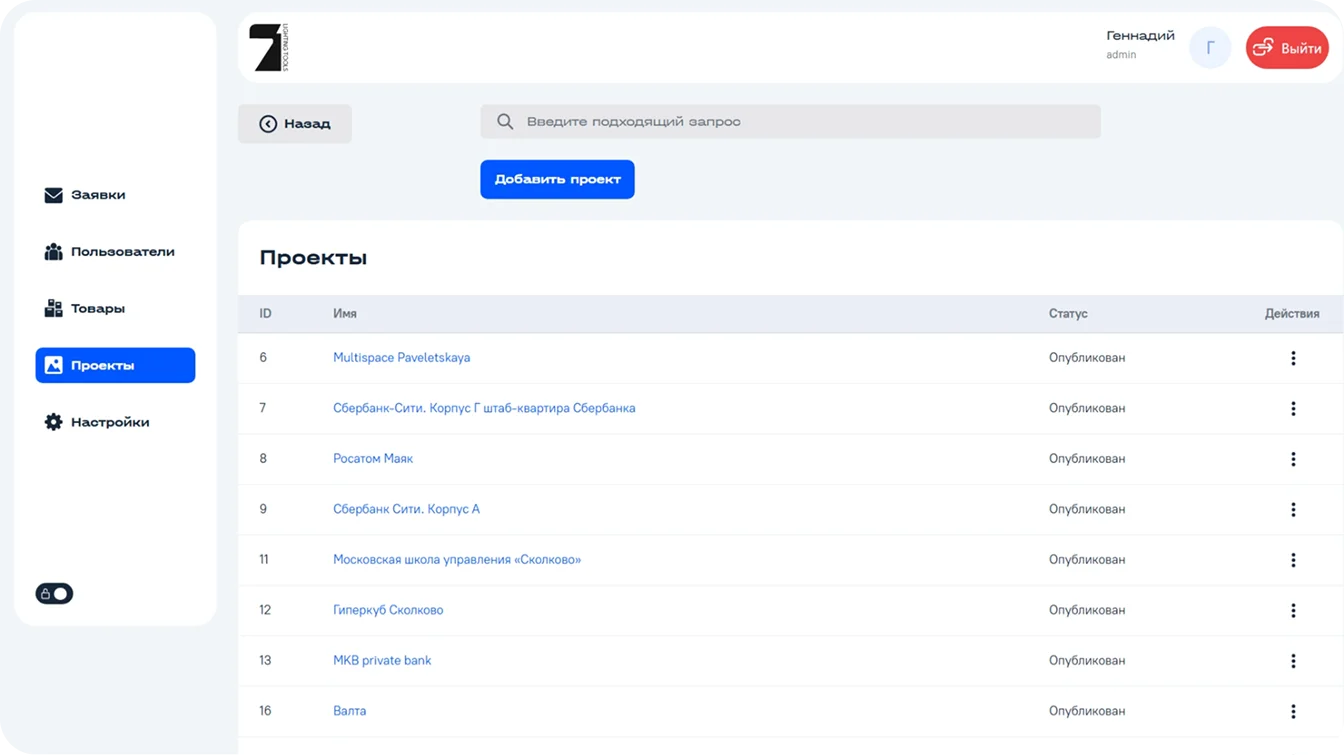Open the Валта project link

pyautogui.click(x=349, y=711)
